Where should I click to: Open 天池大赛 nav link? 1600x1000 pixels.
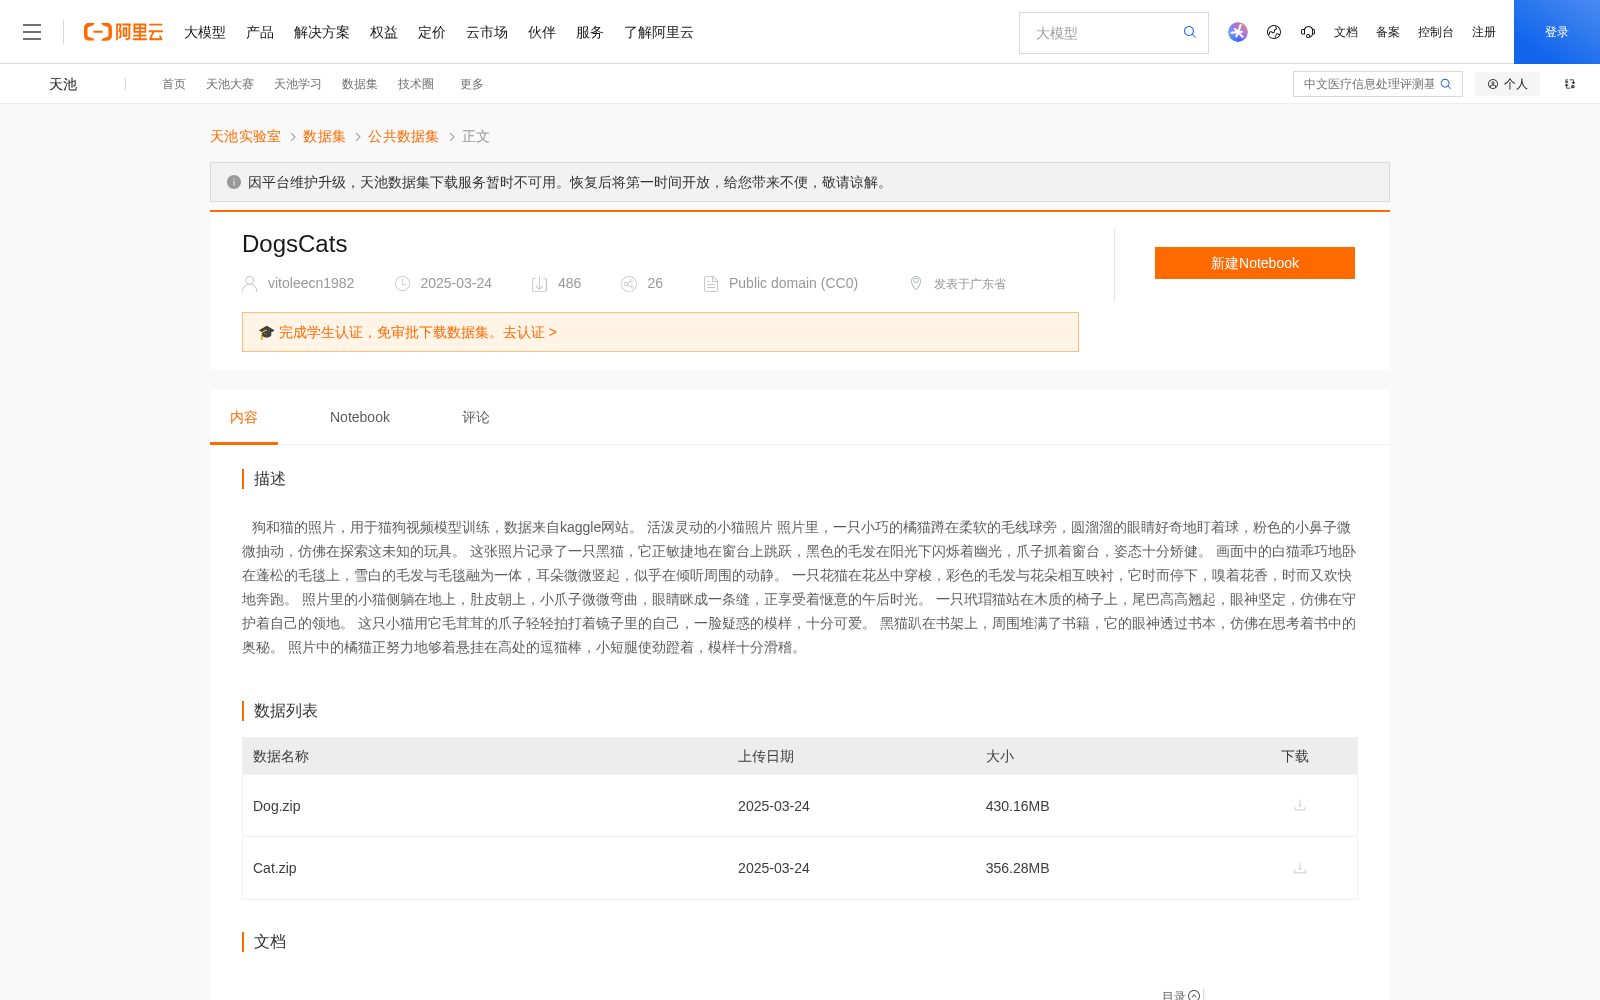230,84
